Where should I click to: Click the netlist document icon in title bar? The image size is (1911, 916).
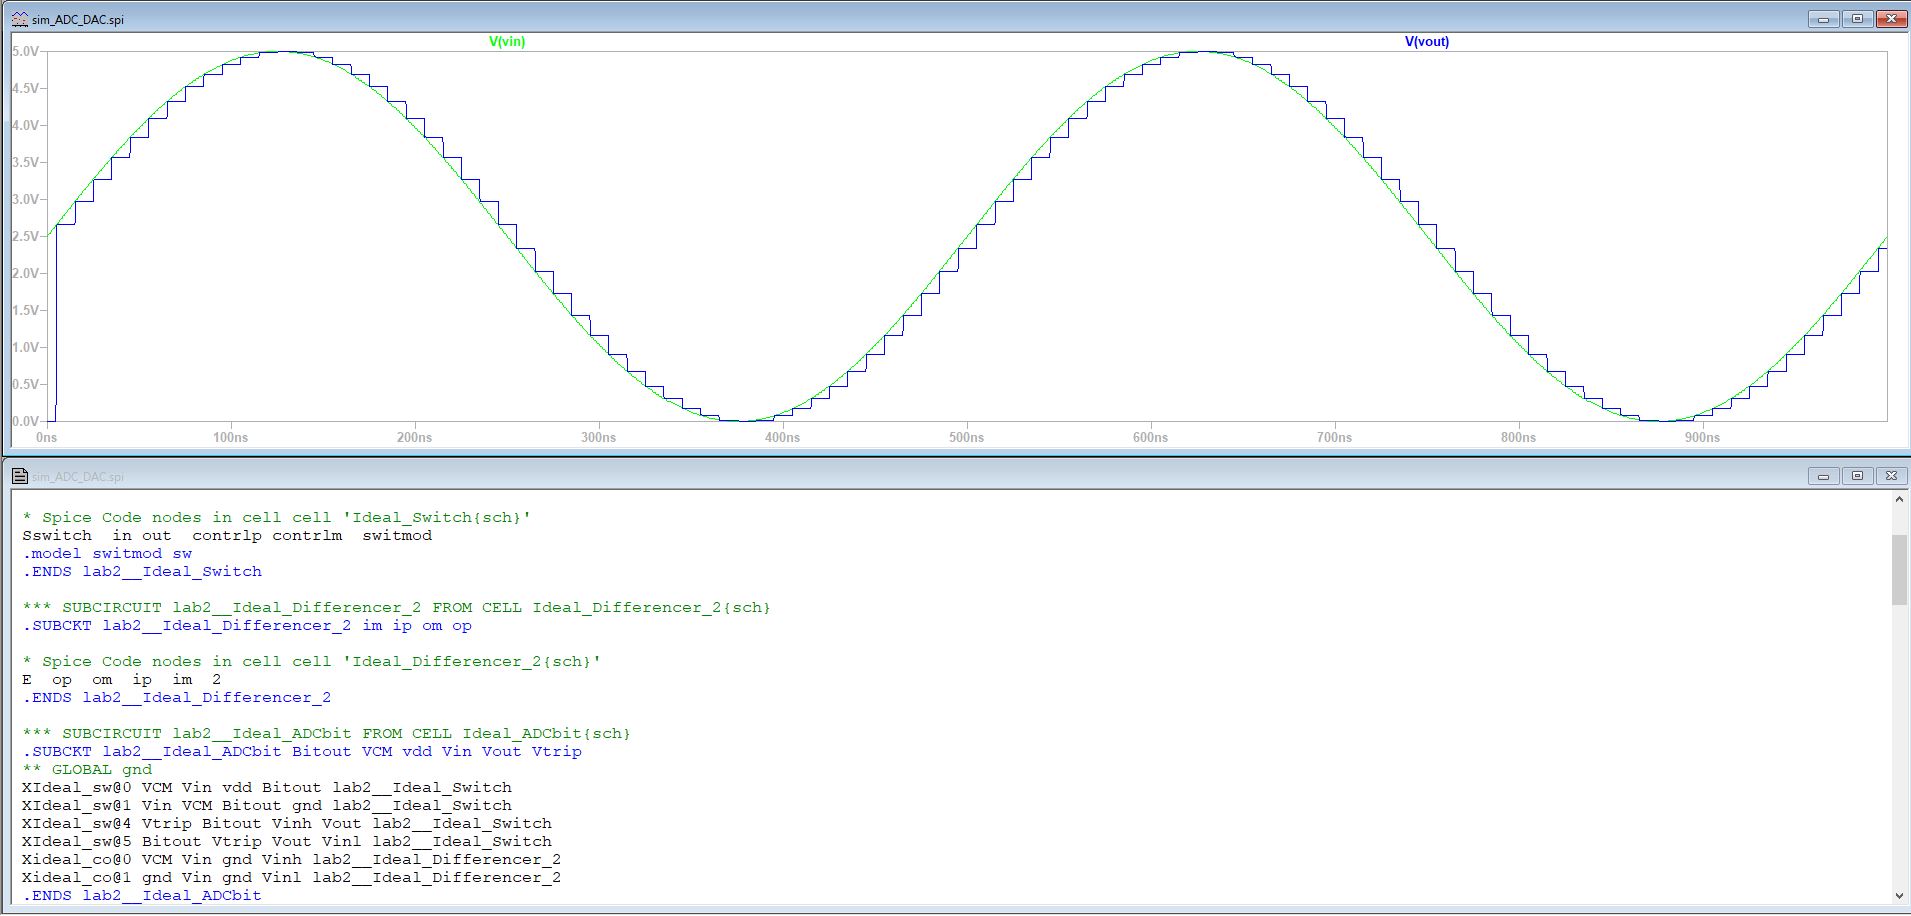point(19,476)
